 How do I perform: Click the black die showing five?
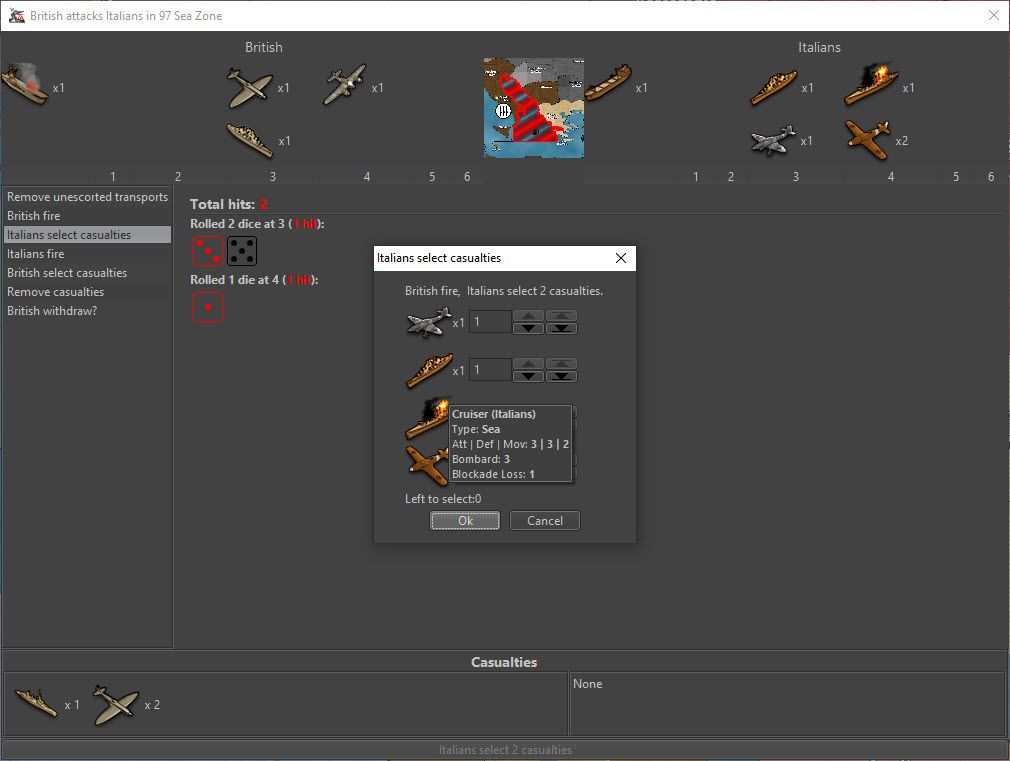(242, 252)
